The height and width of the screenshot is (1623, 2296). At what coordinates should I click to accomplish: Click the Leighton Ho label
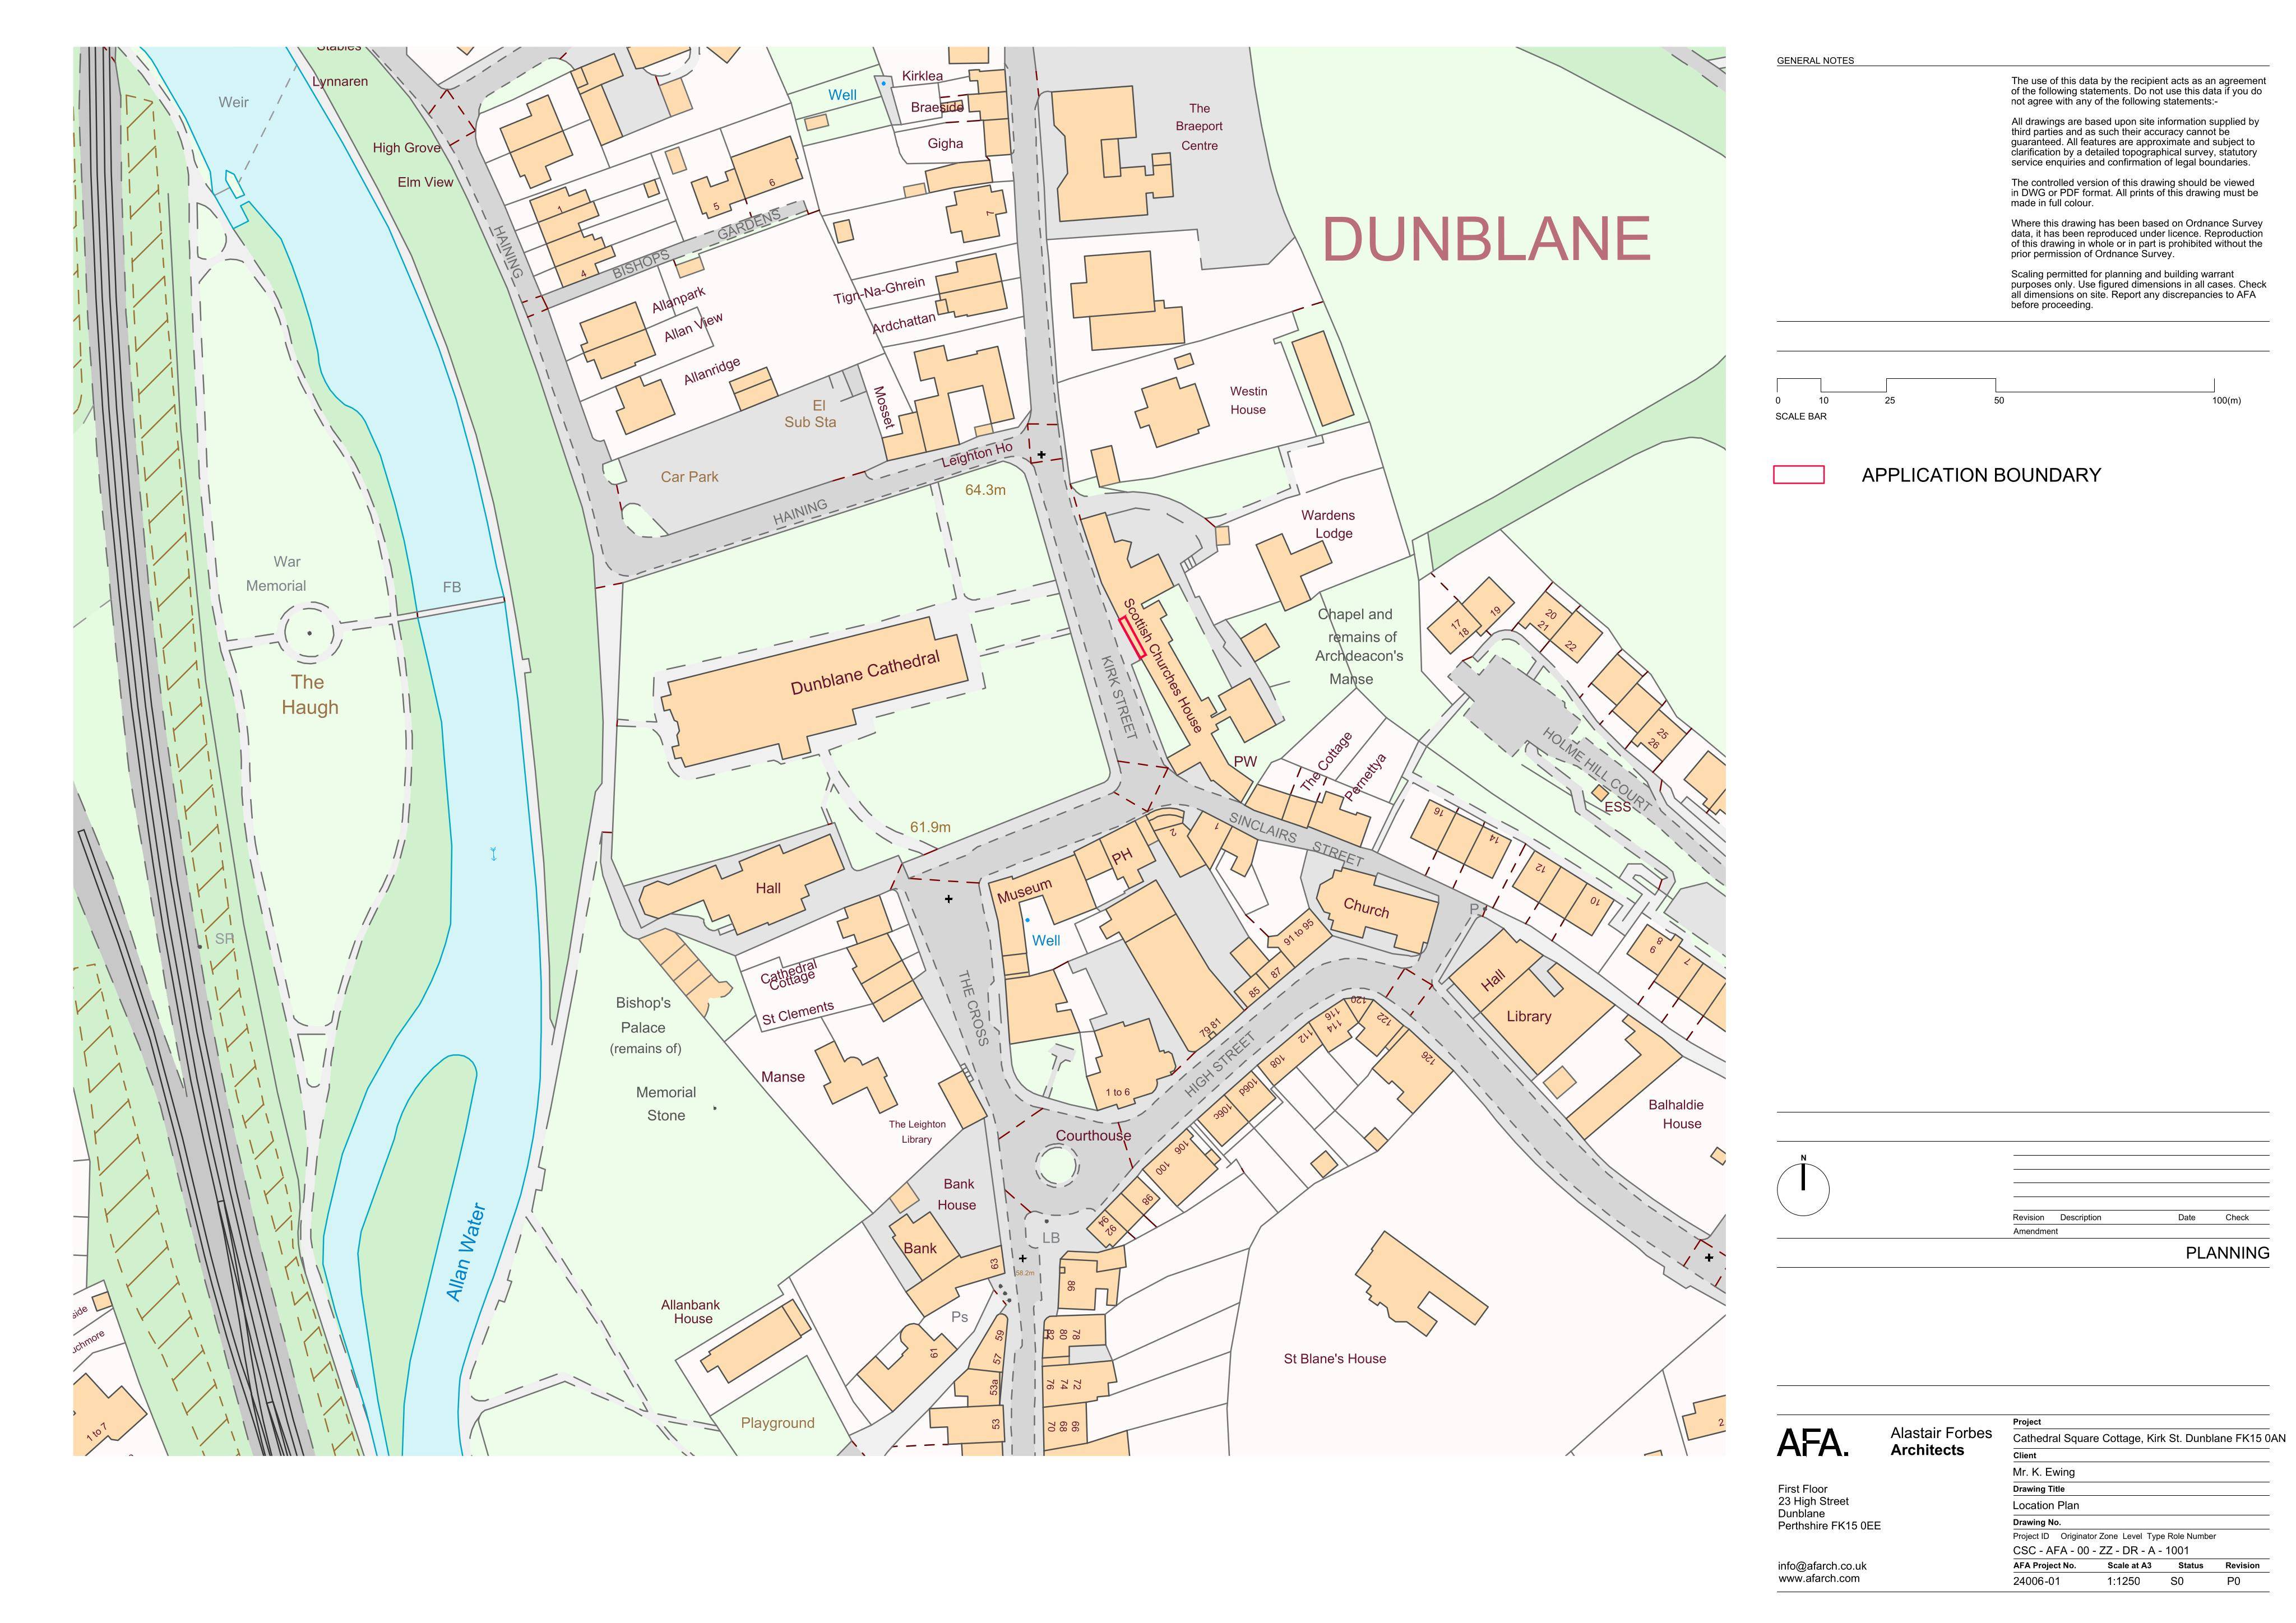[x=976, y=456]
